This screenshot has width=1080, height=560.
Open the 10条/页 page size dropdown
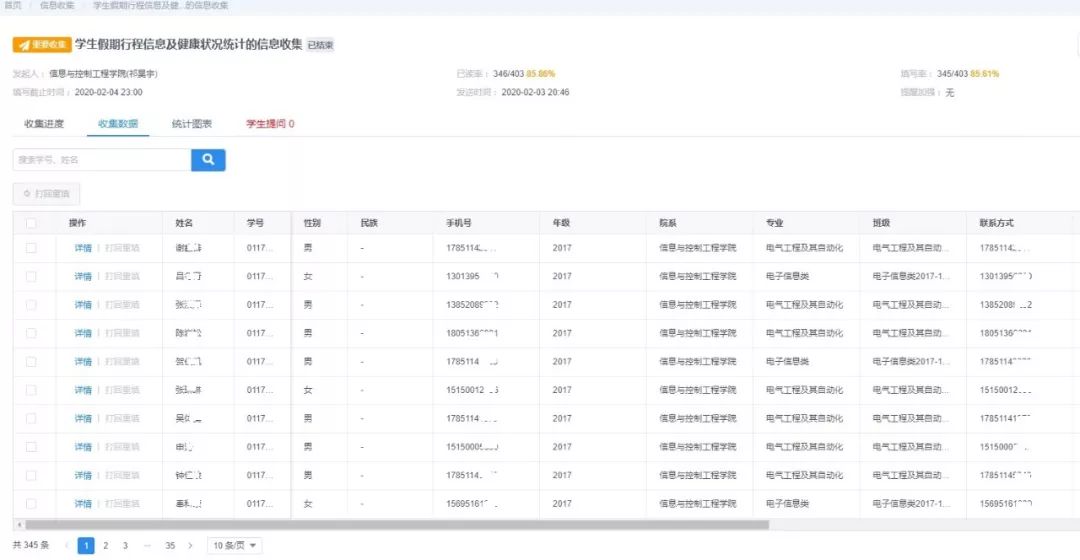[x=235, y=546]
